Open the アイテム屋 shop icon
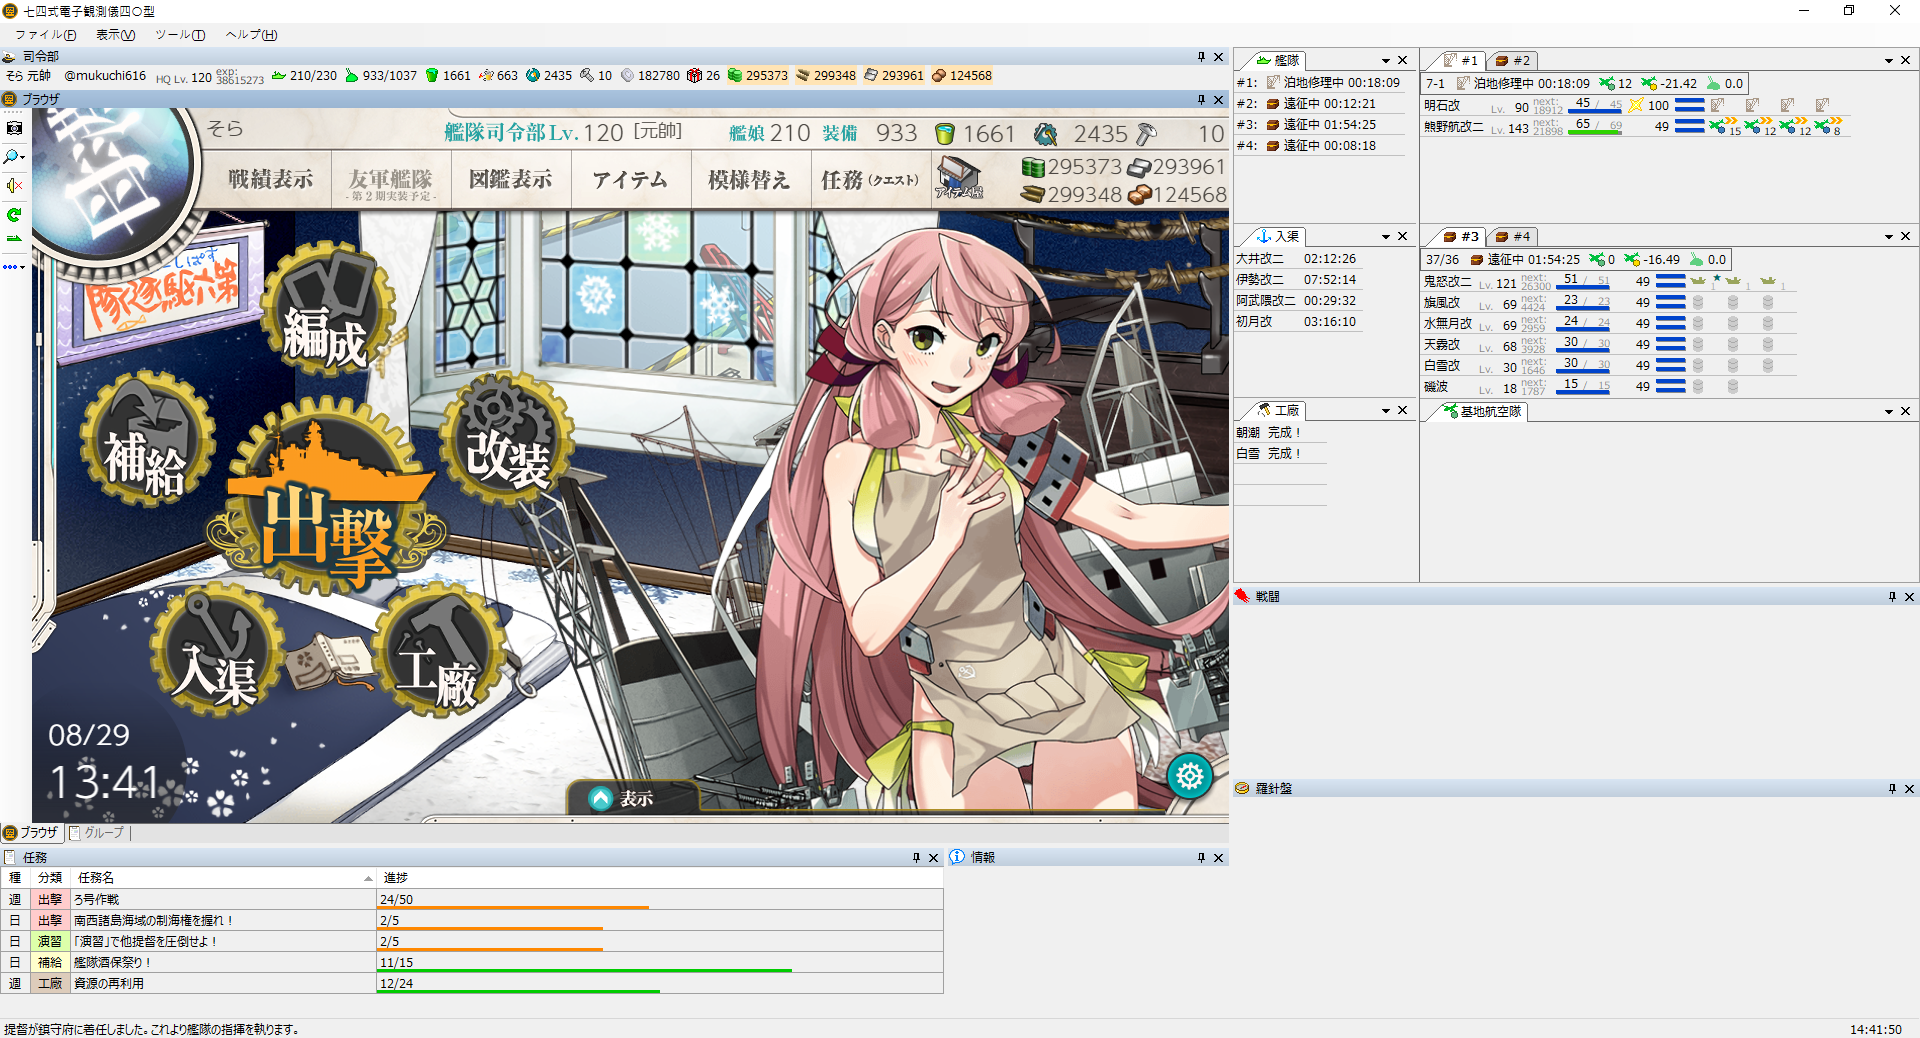The height and width of the screenshot is (1038, 1920). tap(960, 179)
